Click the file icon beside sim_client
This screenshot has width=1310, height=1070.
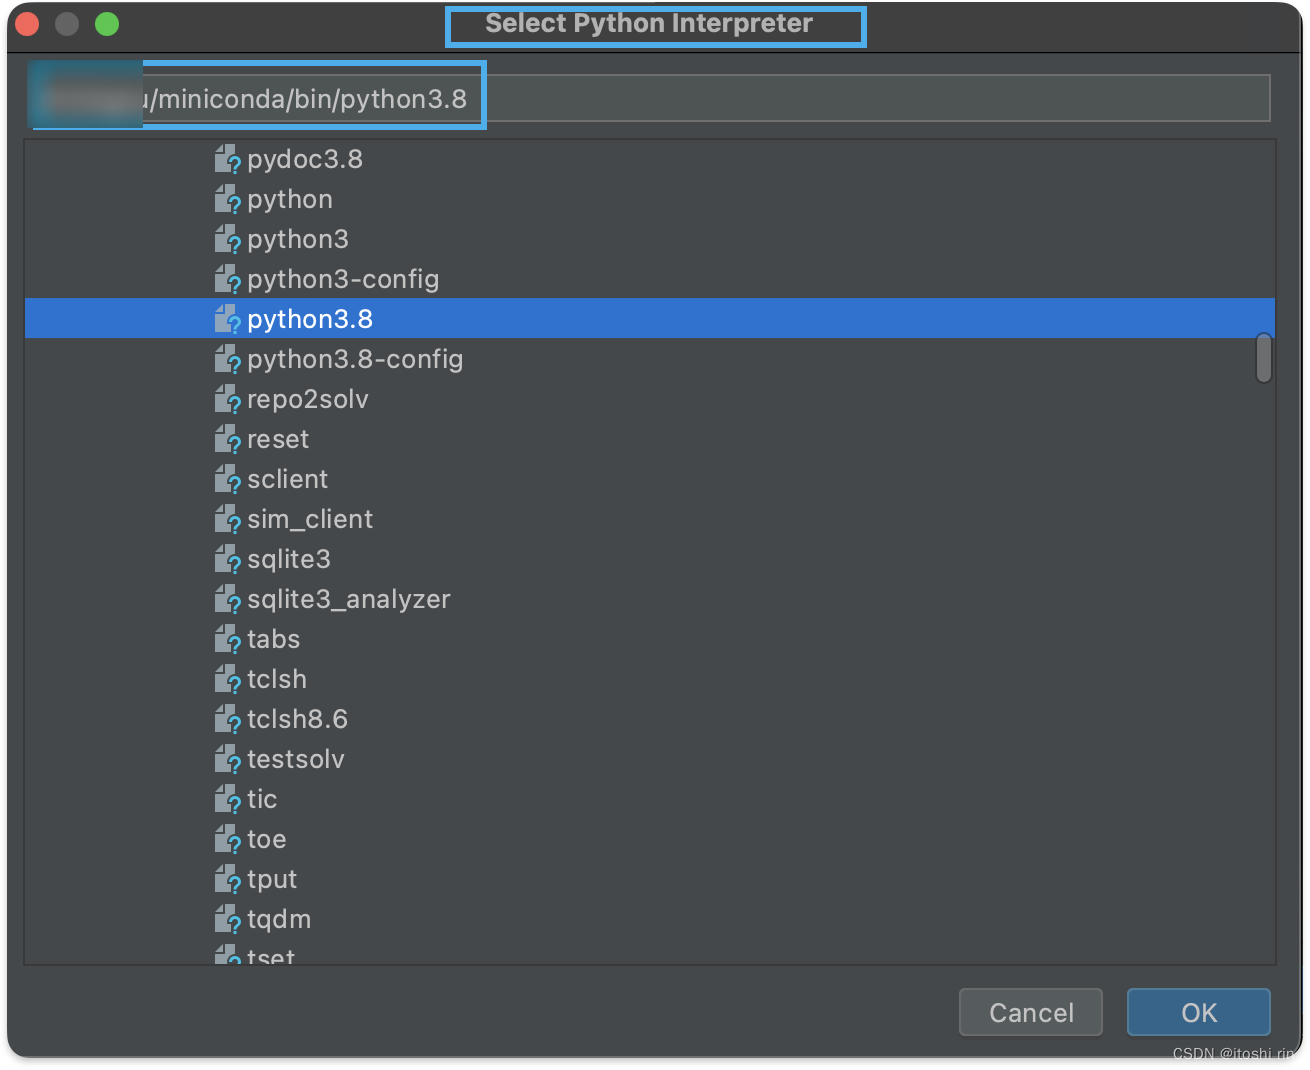click(228, 519)
